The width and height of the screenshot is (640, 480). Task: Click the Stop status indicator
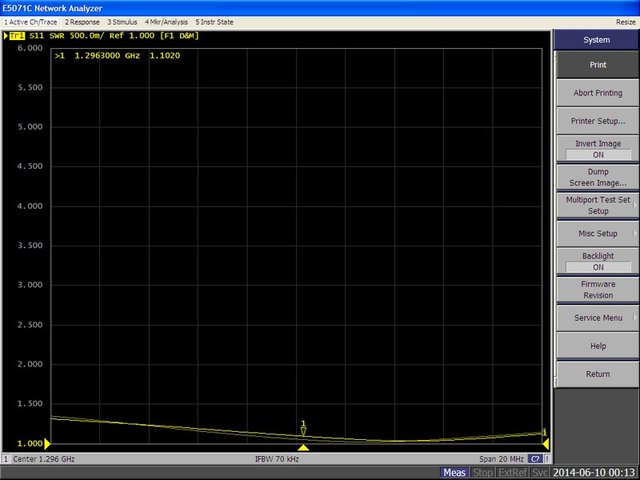pyautogui.click(x=482, y=472)
